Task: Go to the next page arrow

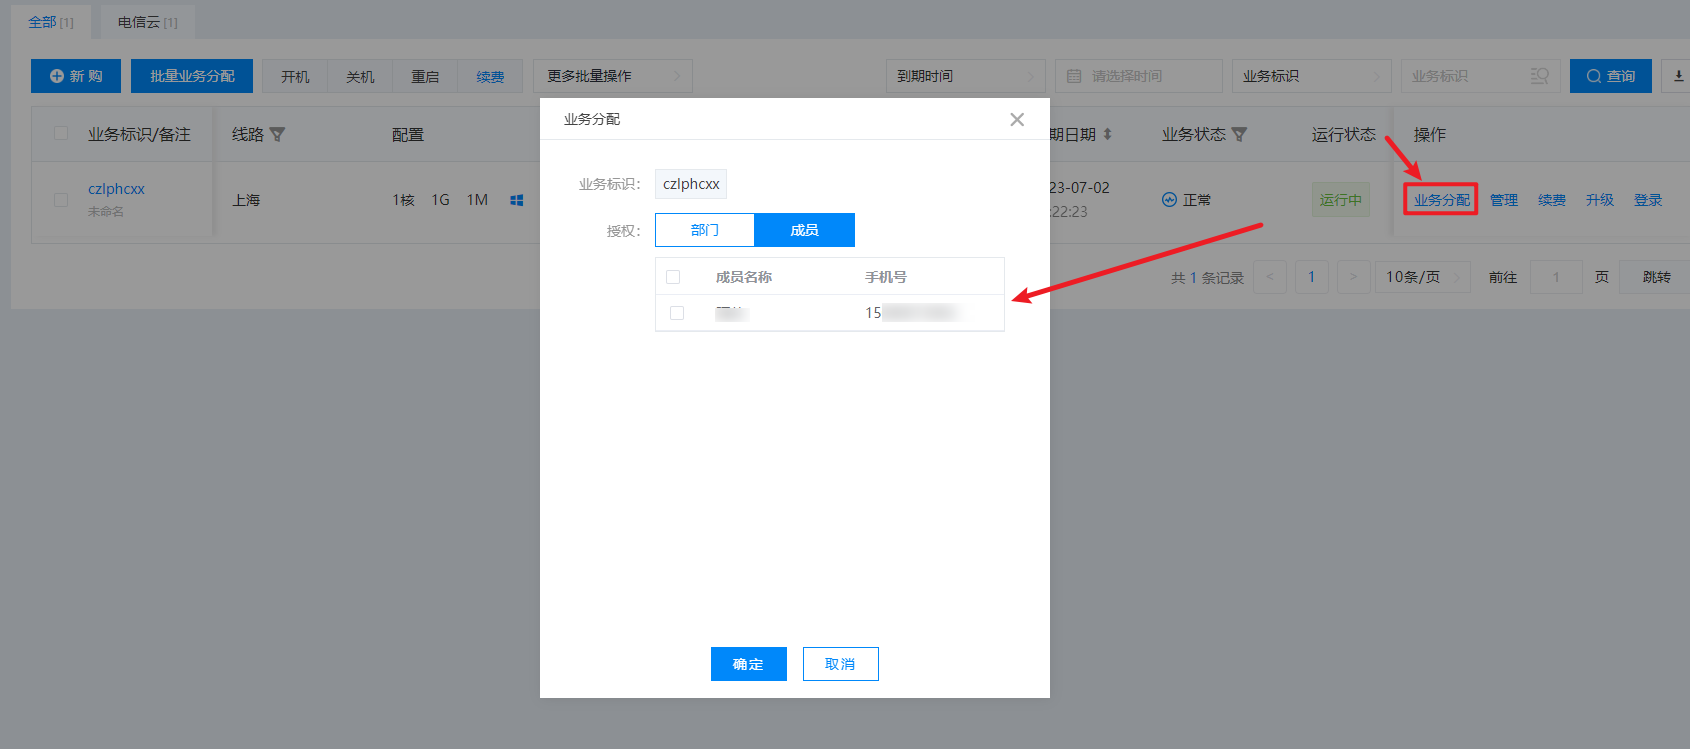Action: [x=1353, y=277]
